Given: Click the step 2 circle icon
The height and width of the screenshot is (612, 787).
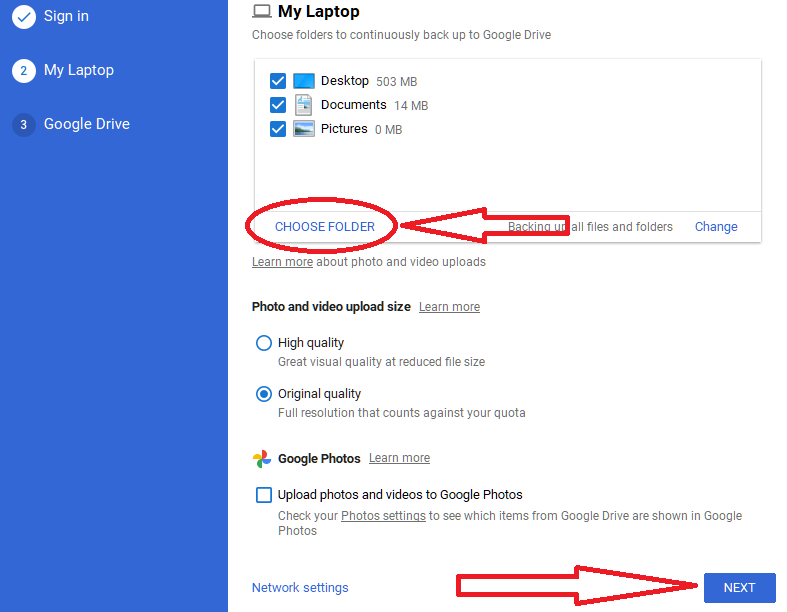Looking at the screenshot, I should click(x=24, y=71).
